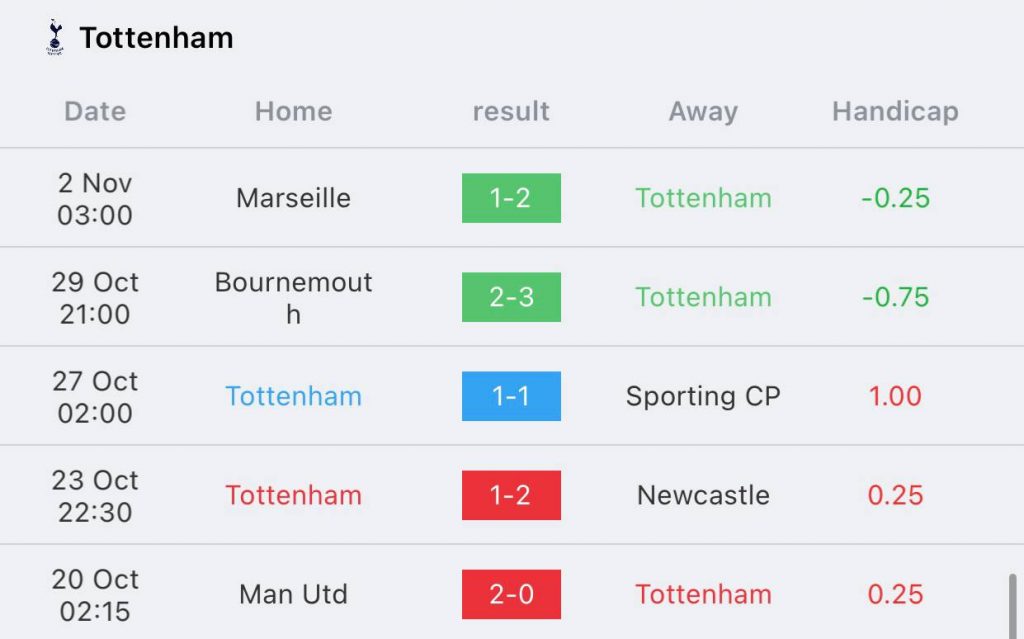Select Newcastle away team
The height and width of the screenshot is (639, 1024).
coord(703,495)
